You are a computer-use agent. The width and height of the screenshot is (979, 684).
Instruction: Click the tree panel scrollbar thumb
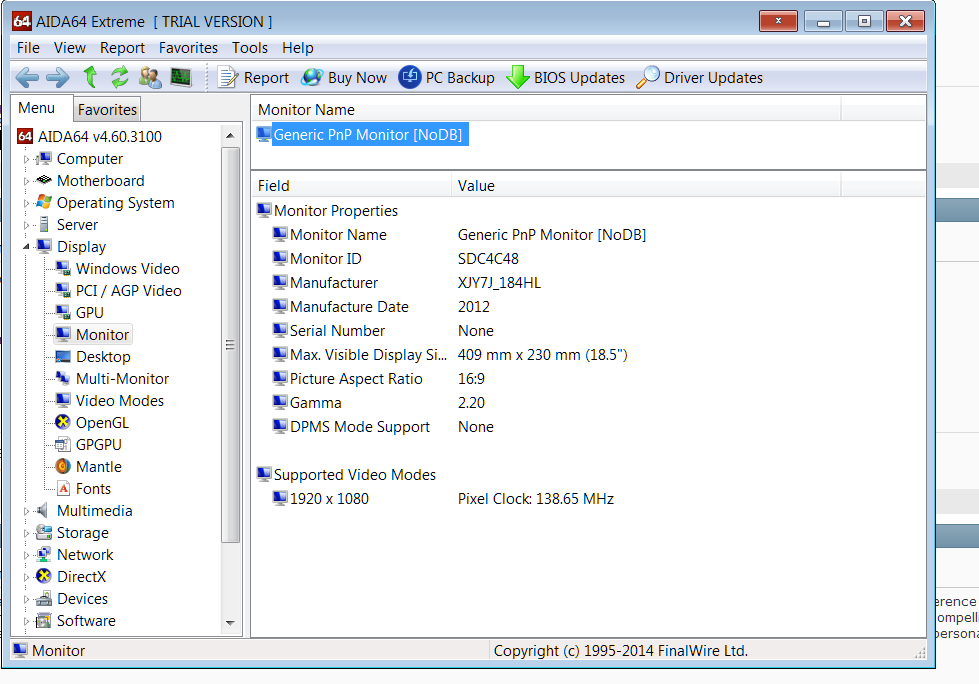230,345
